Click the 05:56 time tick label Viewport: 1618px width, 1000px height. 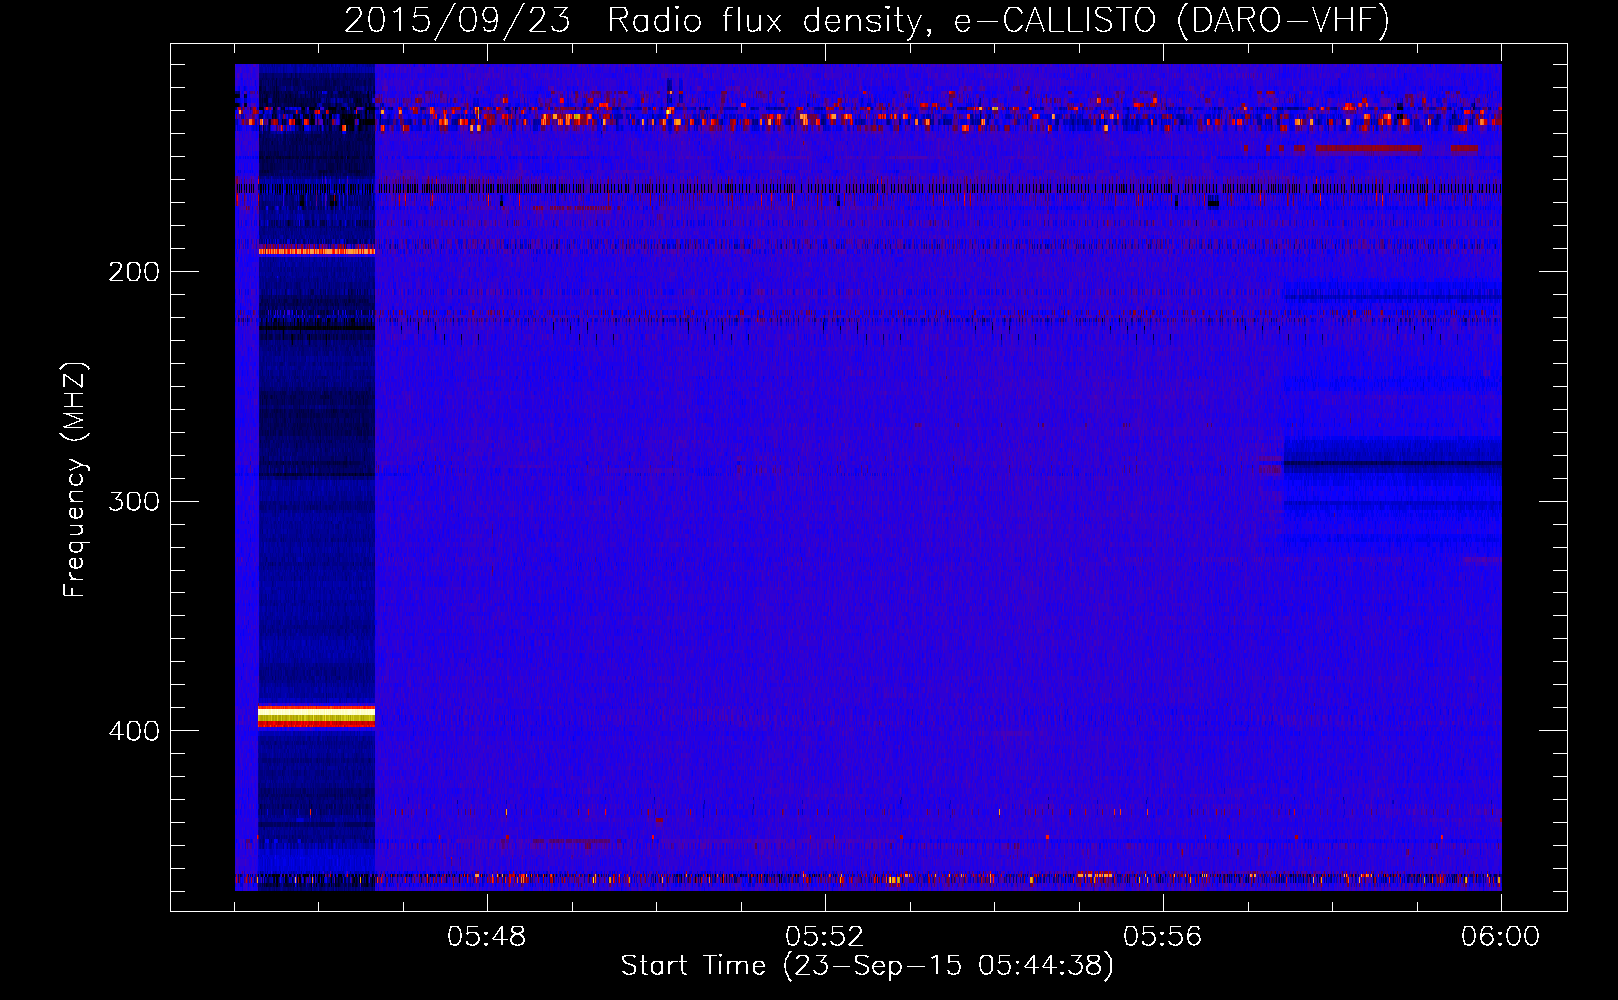pyautogui.click(x=1163, y=937)
